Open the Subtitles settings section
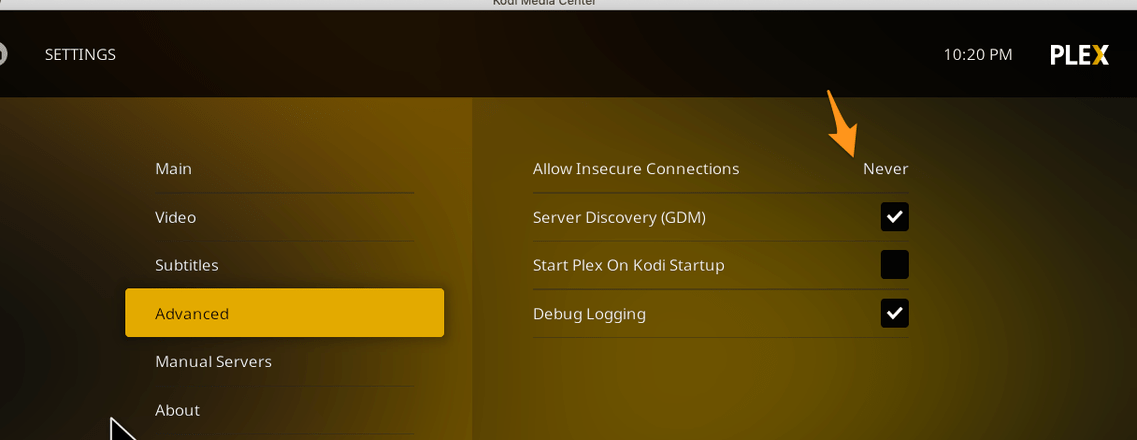Viewport: 1137px width, 440px height. click(x=284, y=265)
